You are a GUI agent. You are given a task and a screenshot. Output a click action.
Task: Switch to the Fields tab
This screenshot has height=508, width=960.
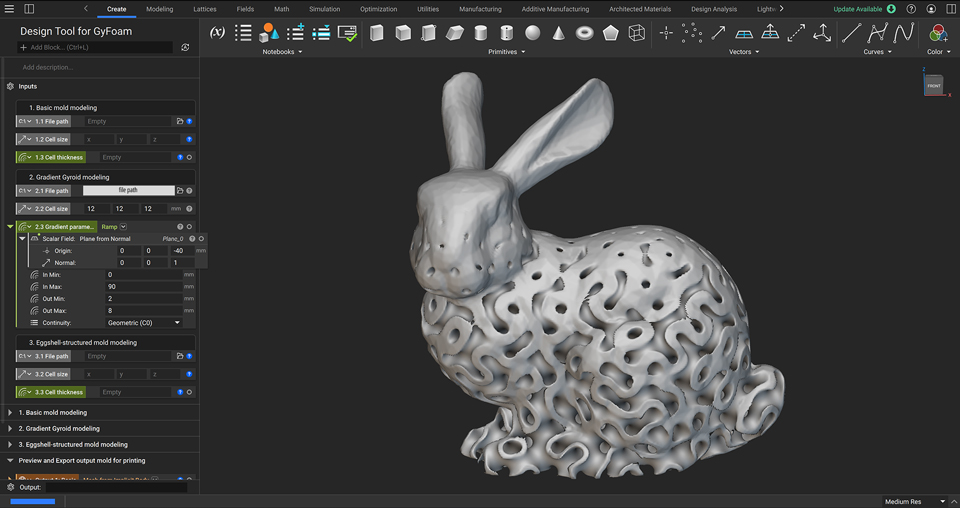click(x=245, y=9)
